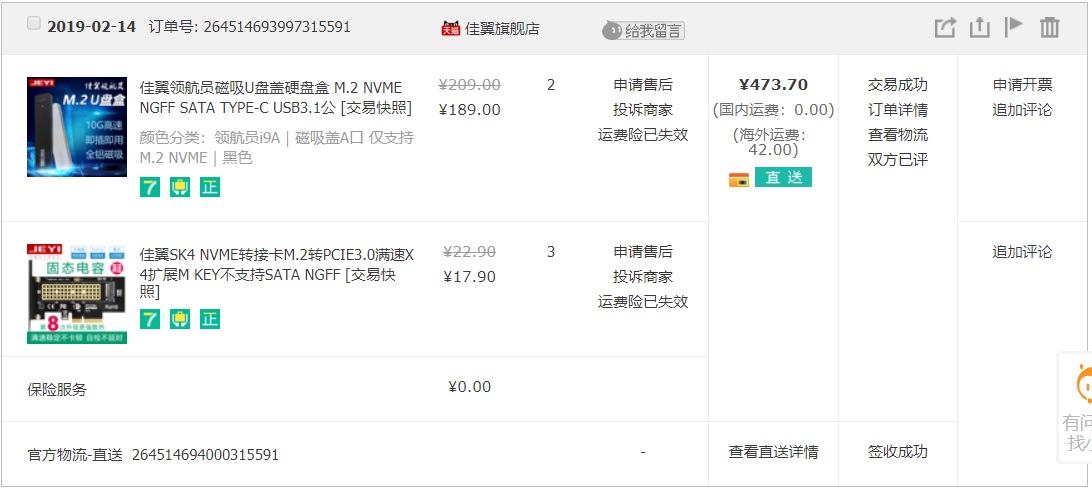Open the 佳翼旗舰店 store link
This screenshot has width=1092, height=491.
coord(502,29)
